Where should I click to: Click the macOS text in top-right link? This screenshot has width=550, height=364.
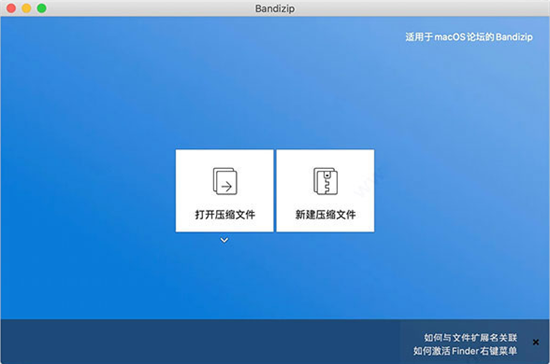[x=450, y=37]
